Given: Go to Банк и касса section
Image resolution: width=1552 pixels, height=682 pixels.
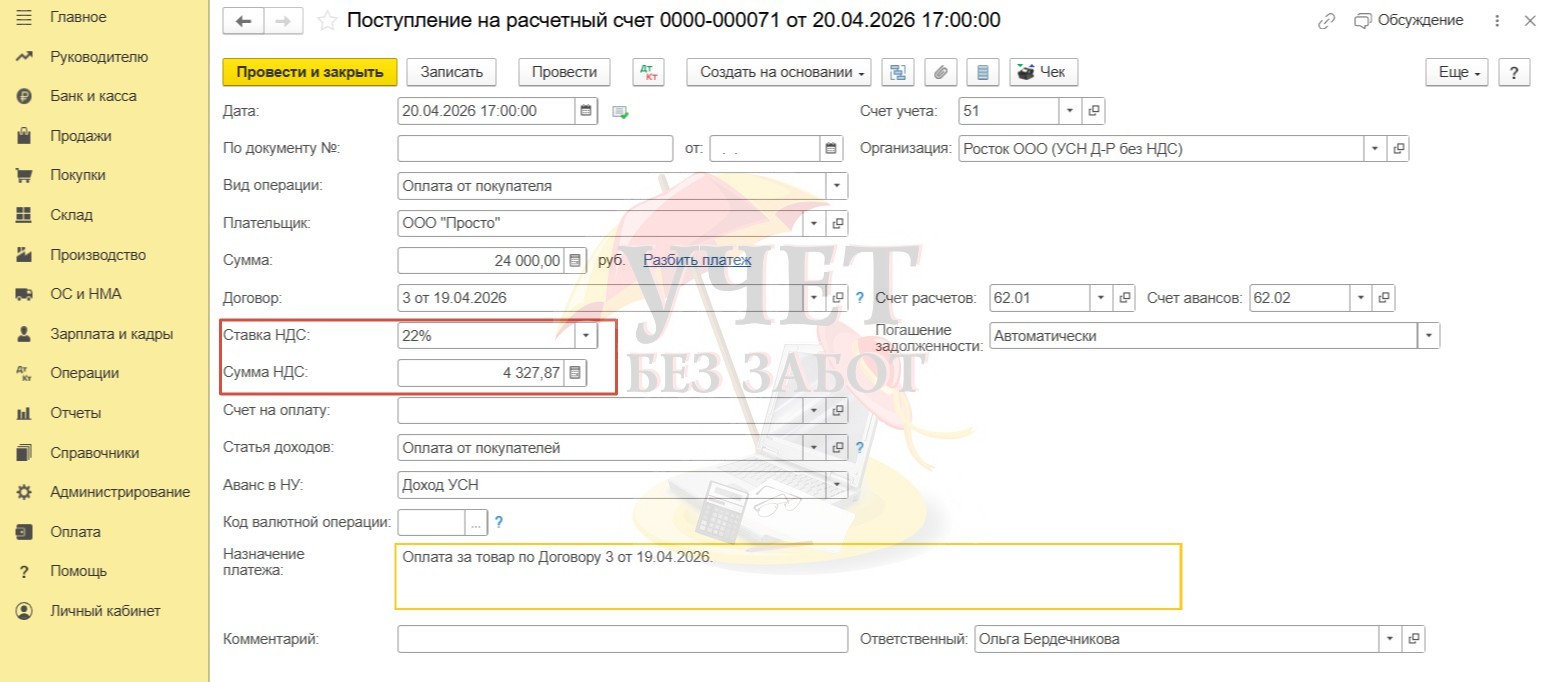Looking at the screenshot, I should 93,96.
